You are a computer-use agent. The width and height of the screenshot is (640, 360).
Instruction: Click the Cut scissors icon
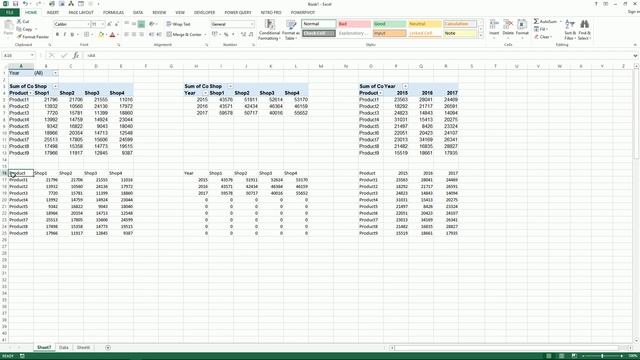tap(19, 21)
